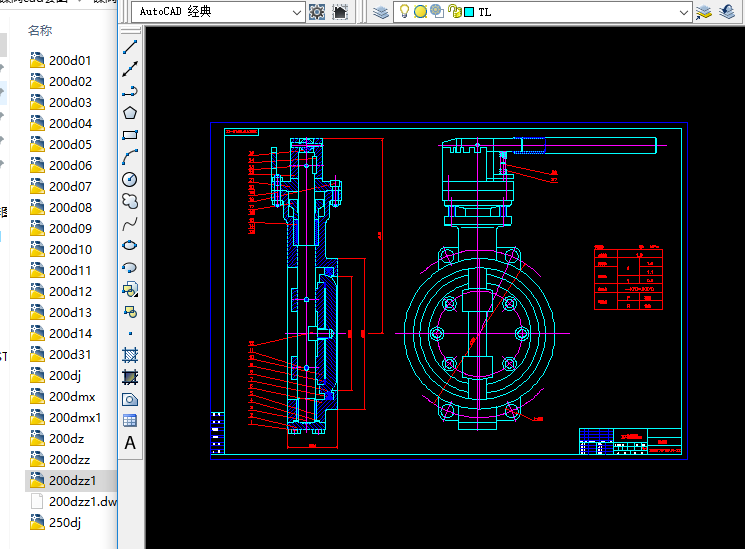The image size is (745, 549).
Task: Open workspace settings gear icon
Action: 317,12
